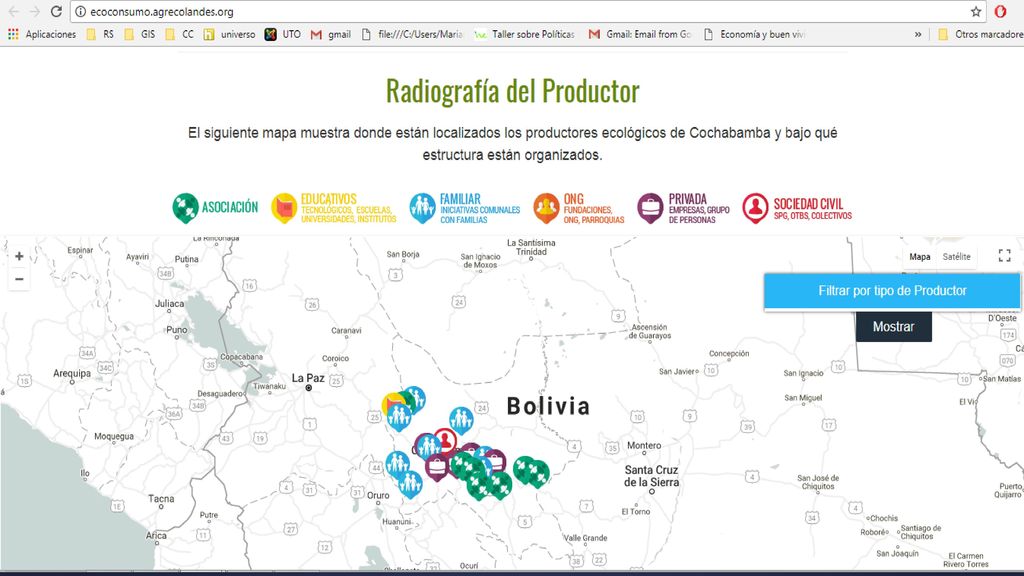Click the Oruro city label
1024x576 pixels.
[378, 495]
